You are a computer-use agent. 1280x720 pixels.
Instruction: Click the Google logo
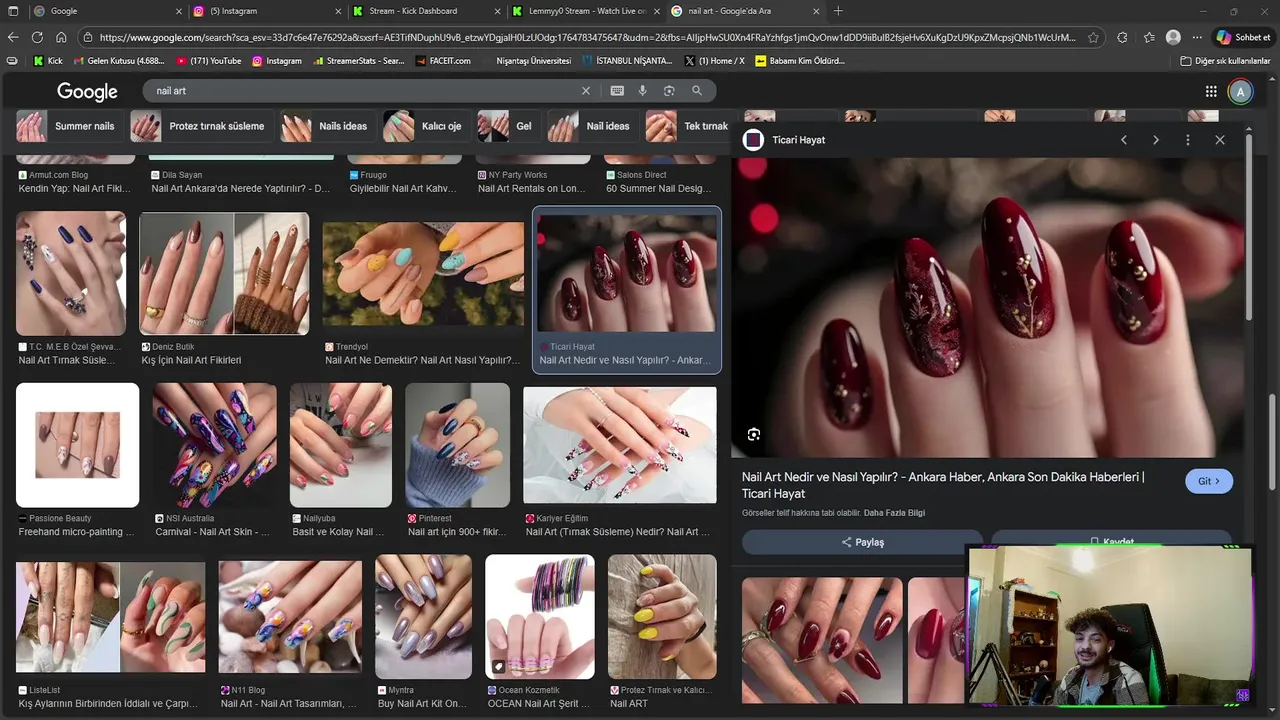coord(87,92)
